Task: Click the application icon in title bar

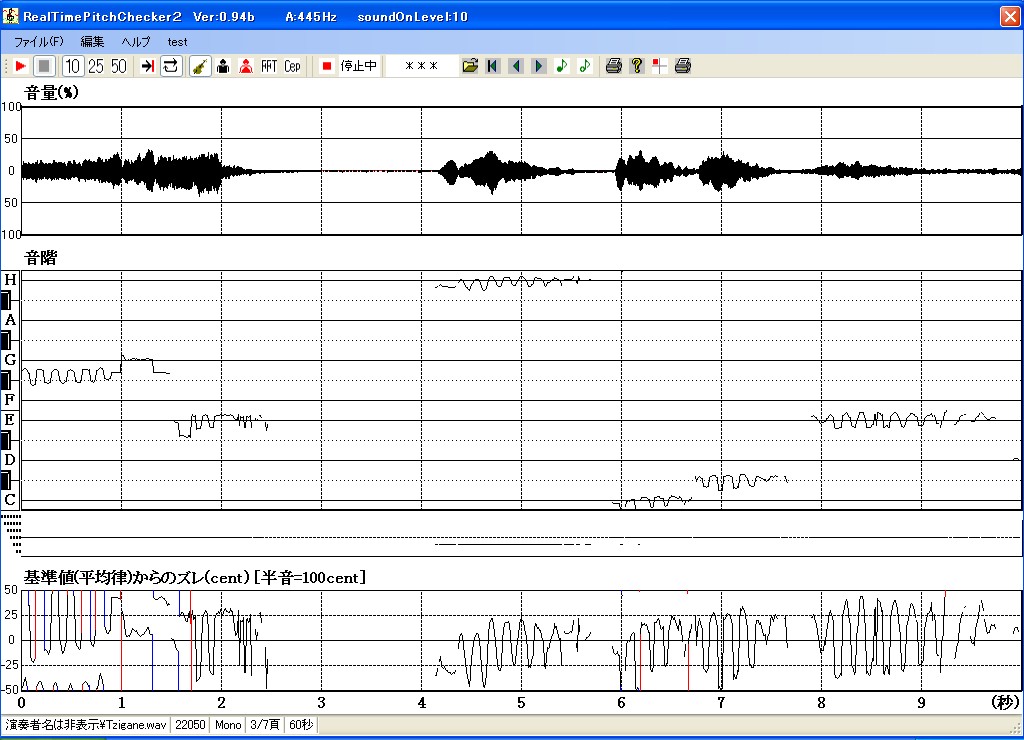Action: tap(10, 16)
